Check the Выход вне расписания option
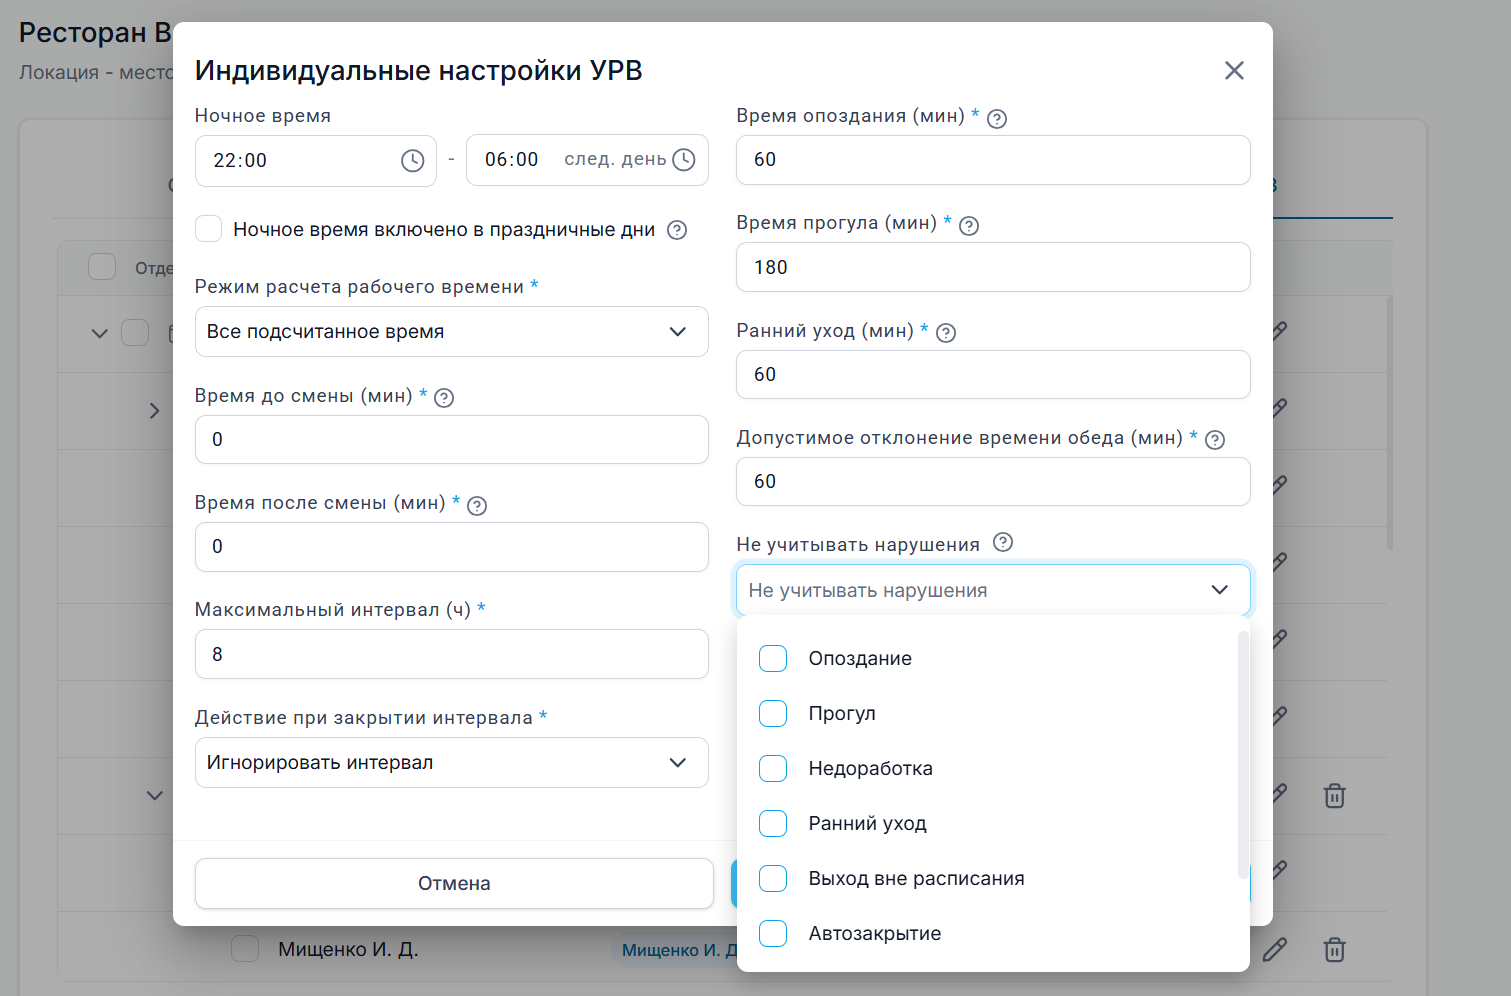The width and height of the screenshot is (1511, 996). 773,878
